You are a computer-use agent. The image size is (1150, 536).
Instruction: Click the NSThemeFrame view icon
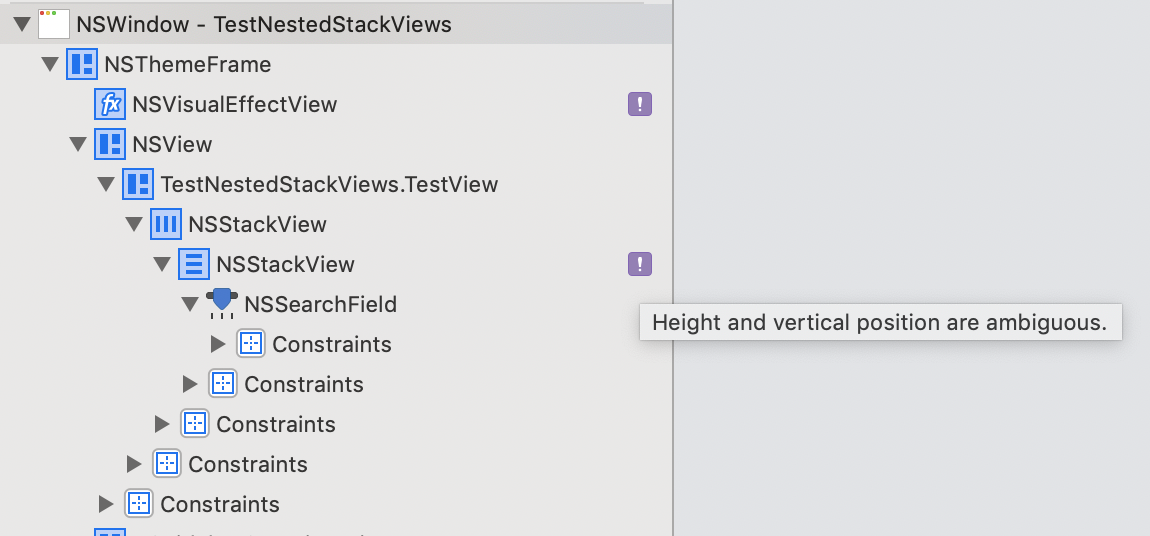pos(81,65)
